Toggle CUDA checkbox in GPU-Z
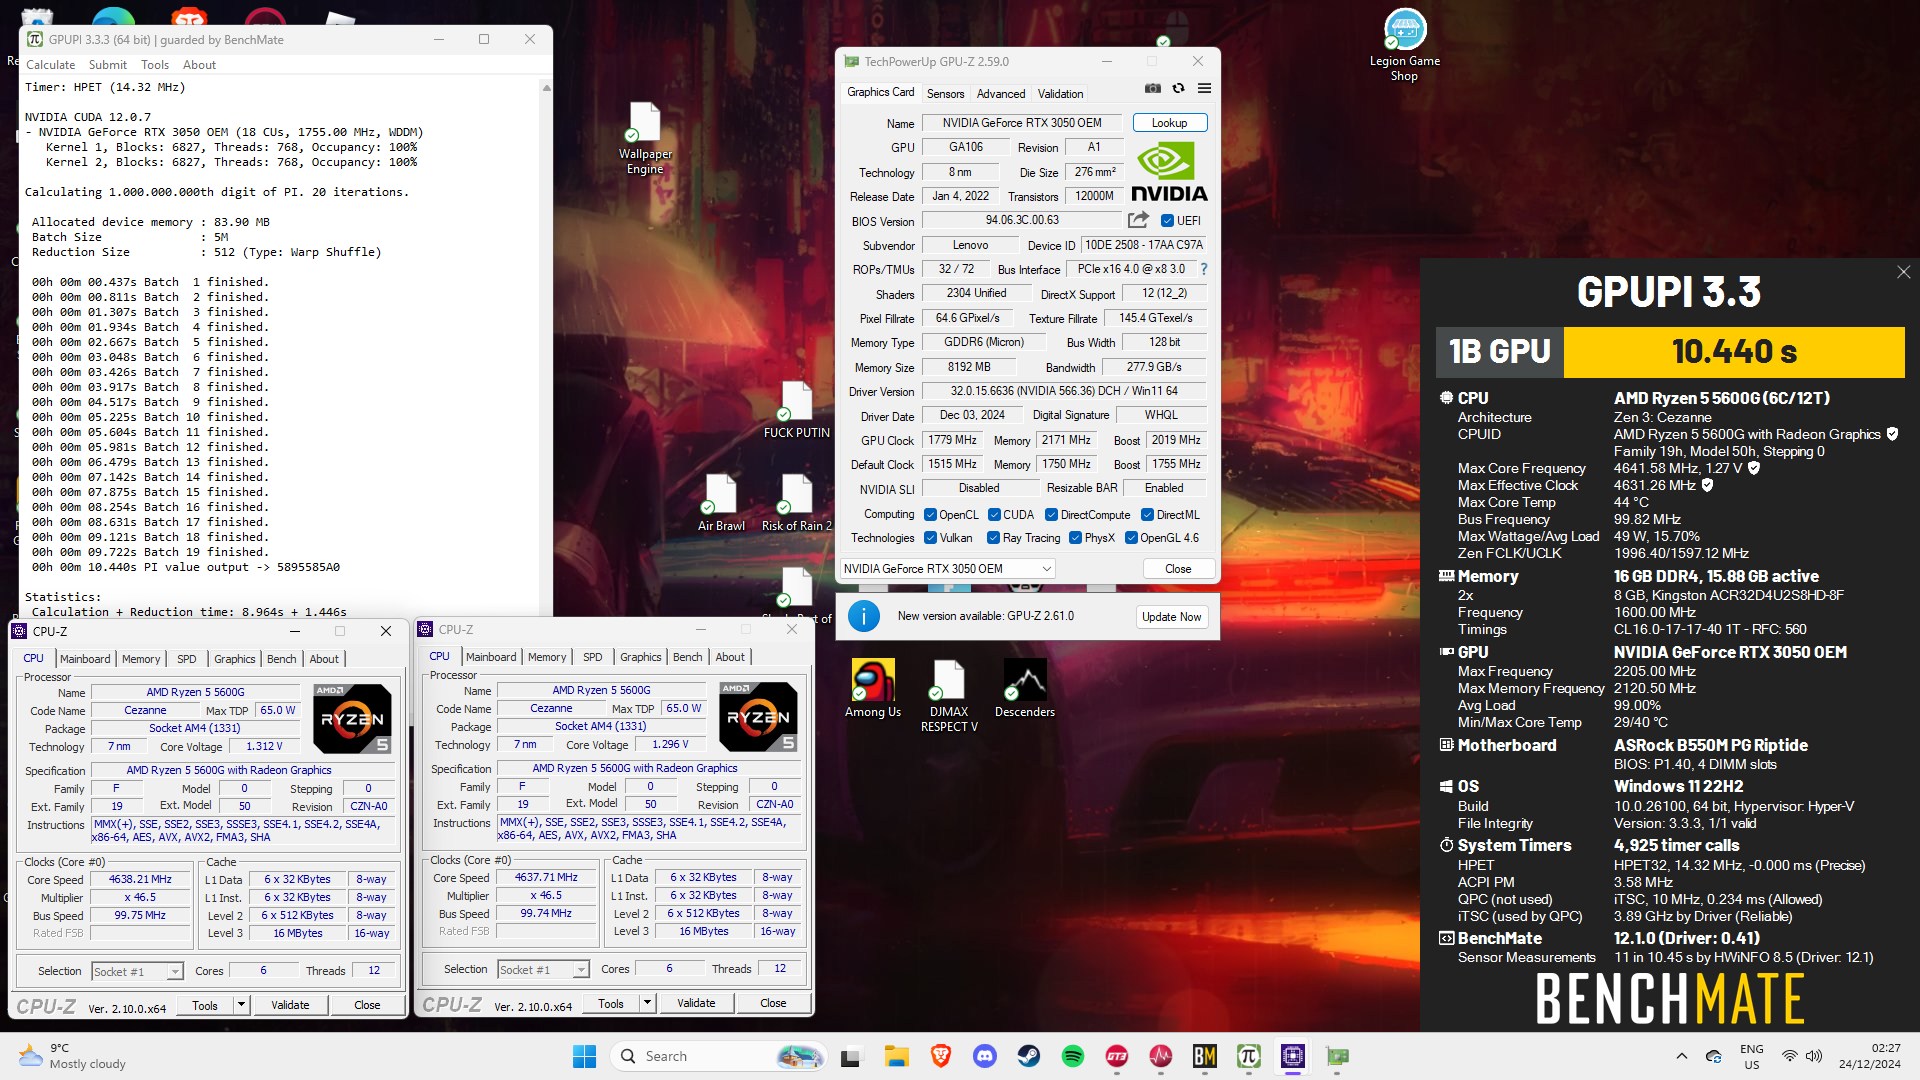Screen dimensions: 1920x1080 (994, 515)
